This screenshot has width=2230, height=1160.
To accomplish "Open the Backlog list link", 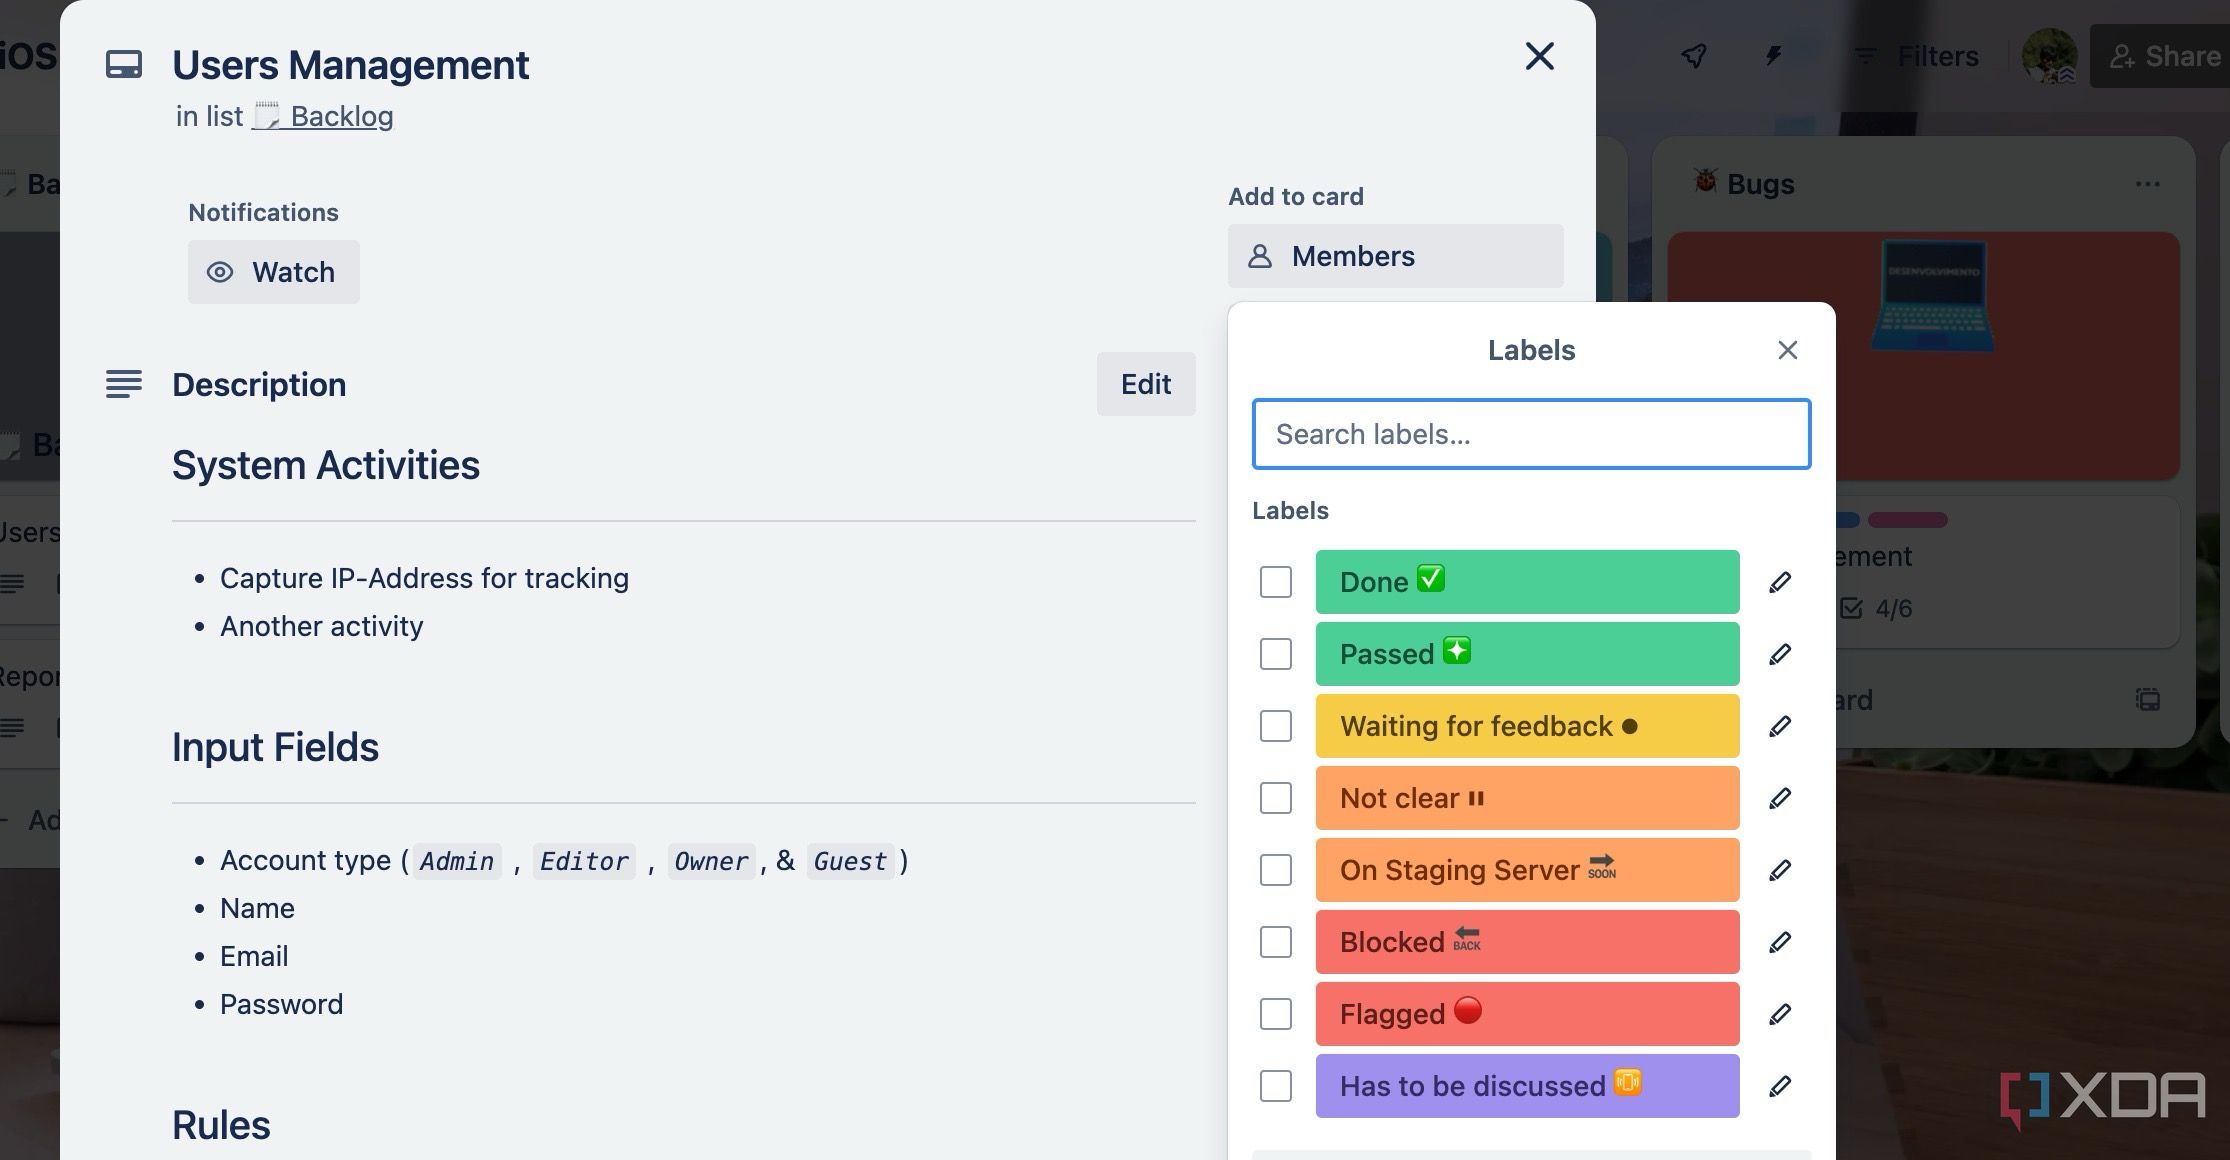I will tap(322, 115).
